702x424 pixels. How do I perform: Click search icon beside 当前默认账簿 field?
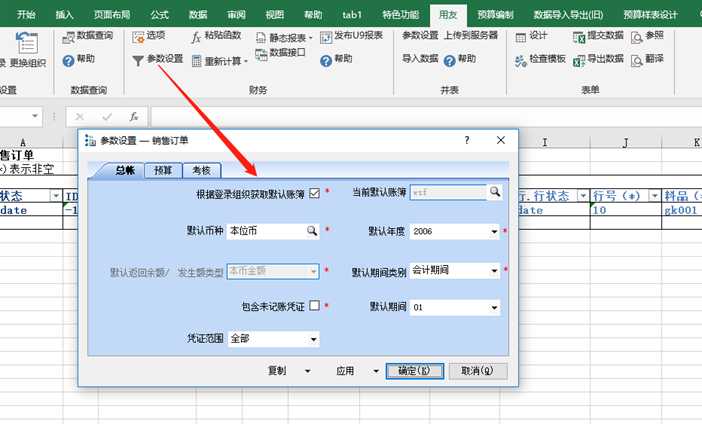pyautogui.click(x=495, y=192)
